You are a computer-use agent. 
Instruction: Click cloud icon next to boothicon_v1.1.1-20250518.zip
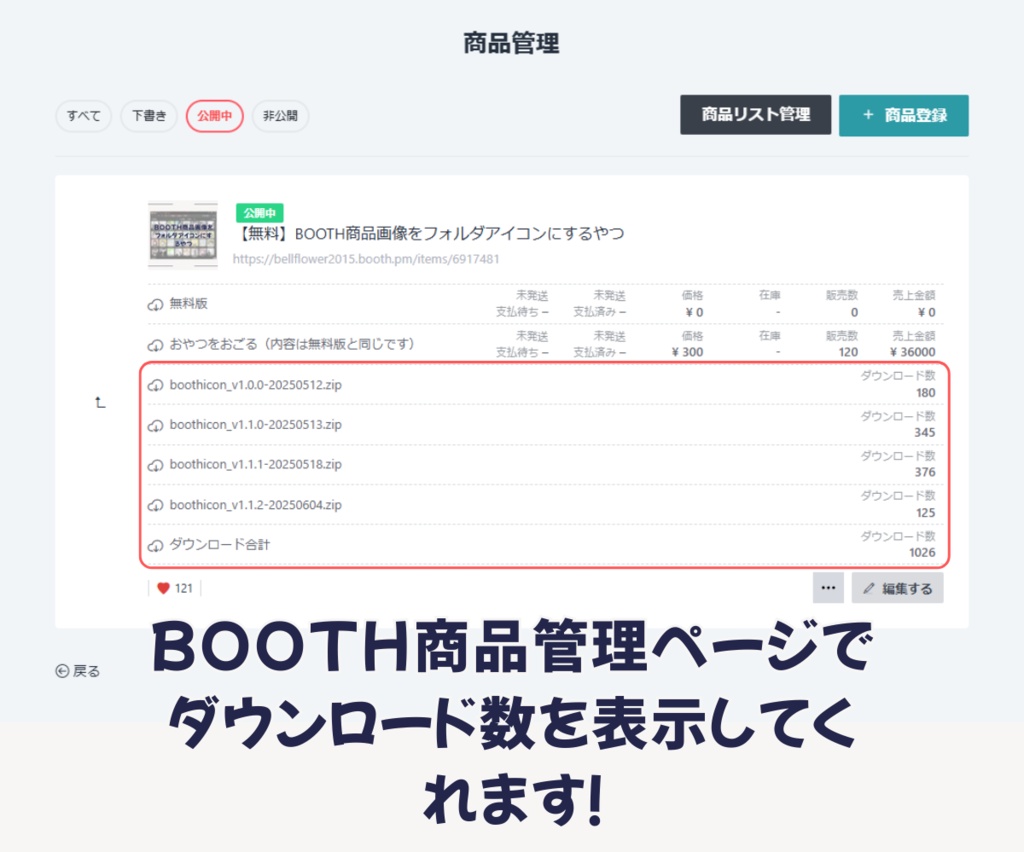155,465
